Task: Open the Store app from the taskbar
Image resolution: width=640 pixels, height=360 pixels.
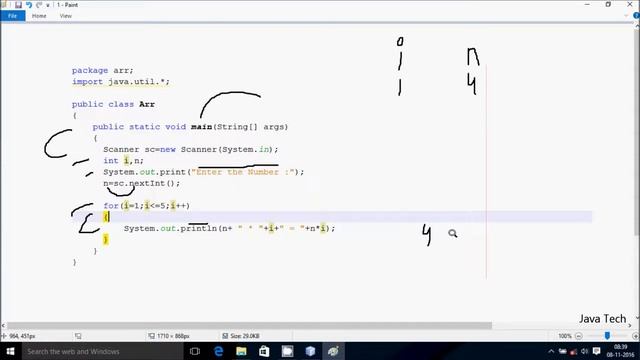Action: point(264,351)
